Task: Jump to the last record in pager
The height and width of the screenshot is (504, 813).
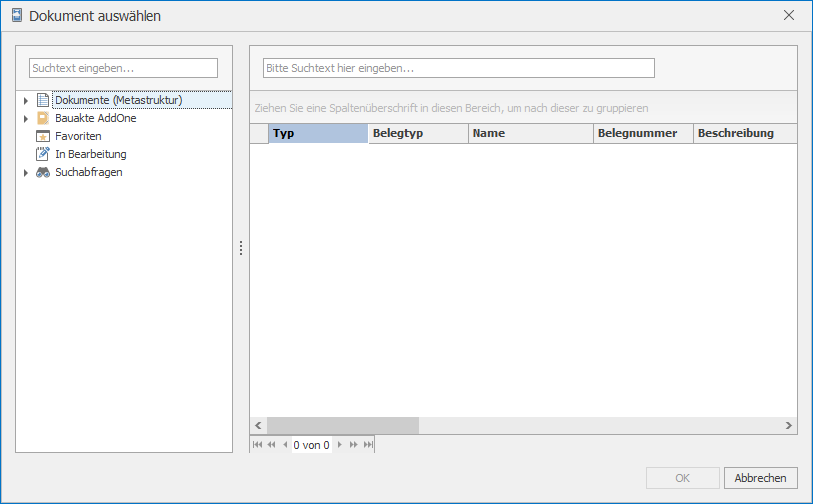Action: (x=368, y=445)
